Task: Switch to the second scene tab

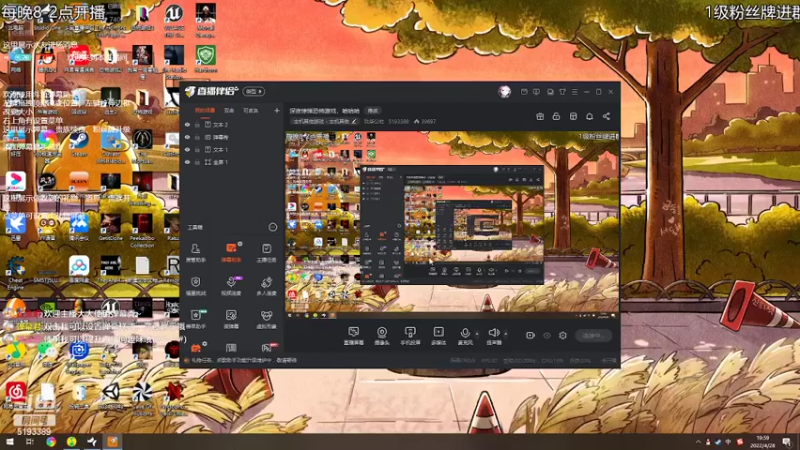Action: (229, 110)
